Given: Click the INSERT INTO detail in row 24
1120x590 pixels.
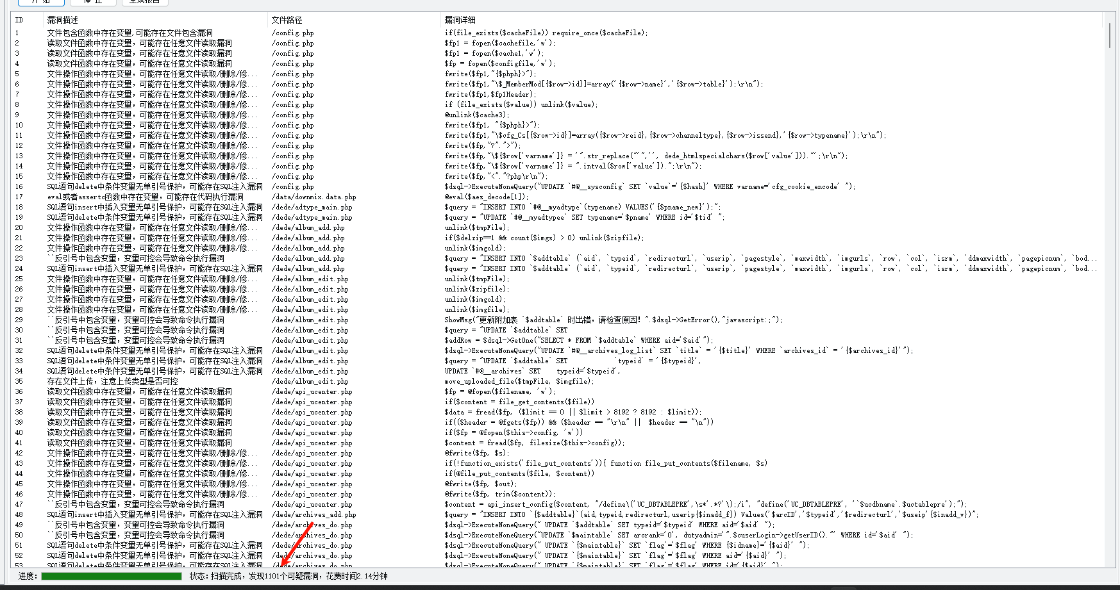Looking at the screenshot, I should point(770,269).
